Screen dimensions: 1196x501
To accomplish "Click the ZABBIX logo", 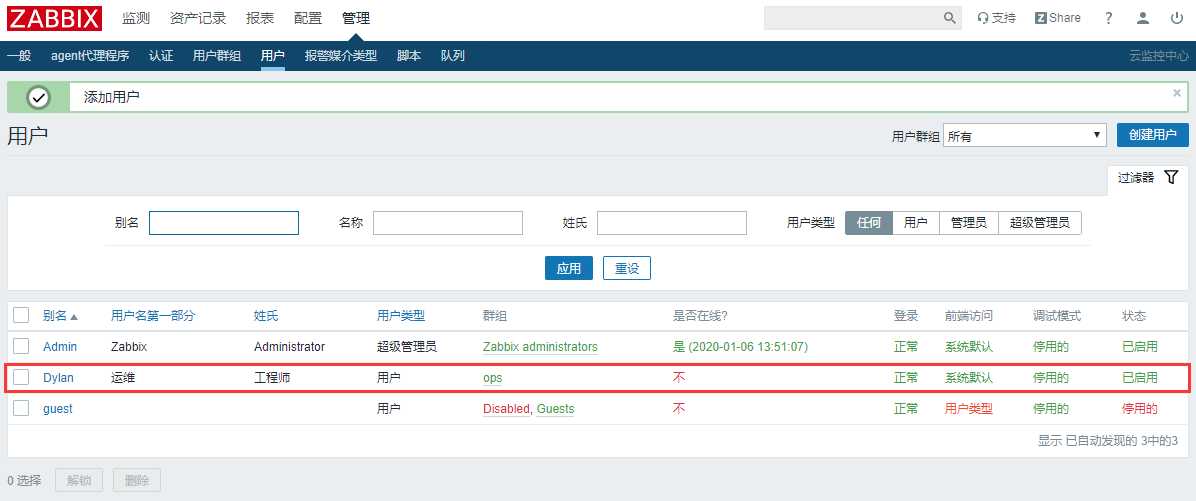I will [x=54, y=18].
